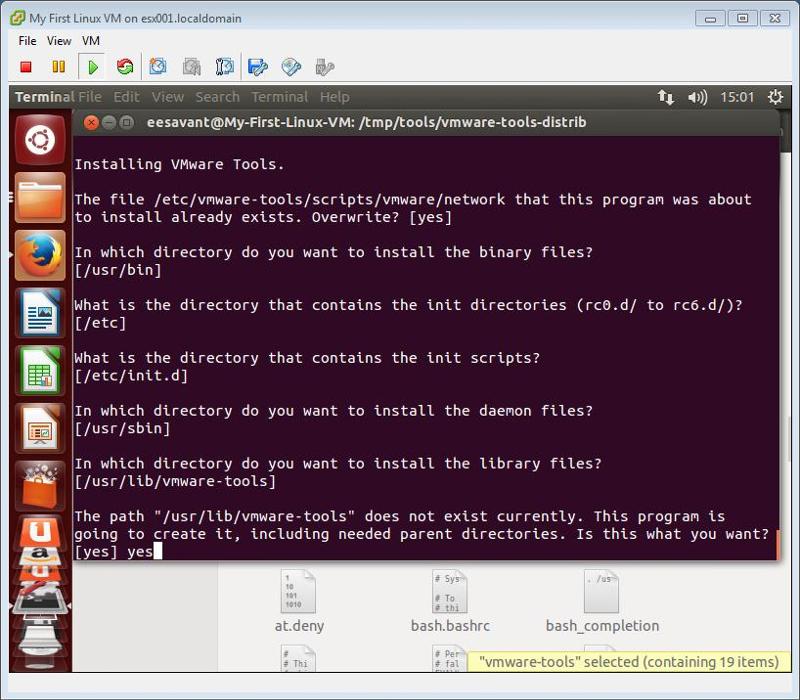Launch LibreOffice Calc from the launcher

tap(40, 370)
